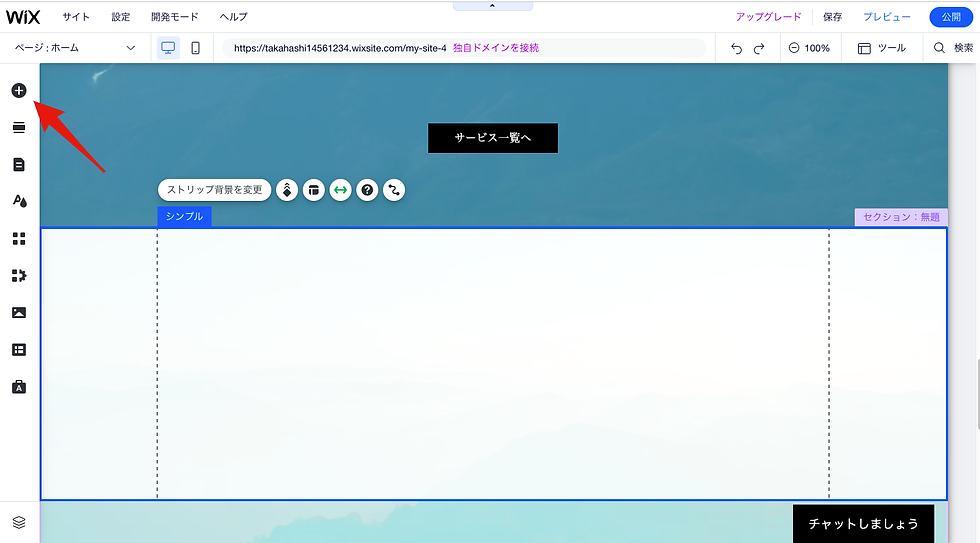
Task: Open the Media image icon
Action: tap(19, 312)
